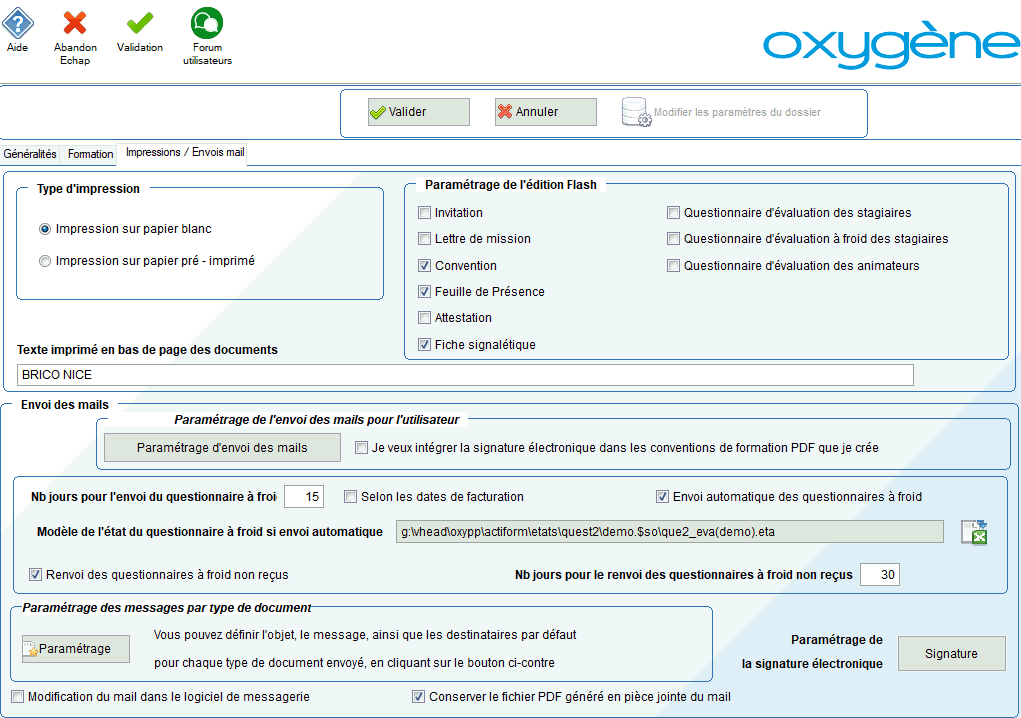Click the Type d'impression group label
1021x718 pixels.
click(89, 189)
